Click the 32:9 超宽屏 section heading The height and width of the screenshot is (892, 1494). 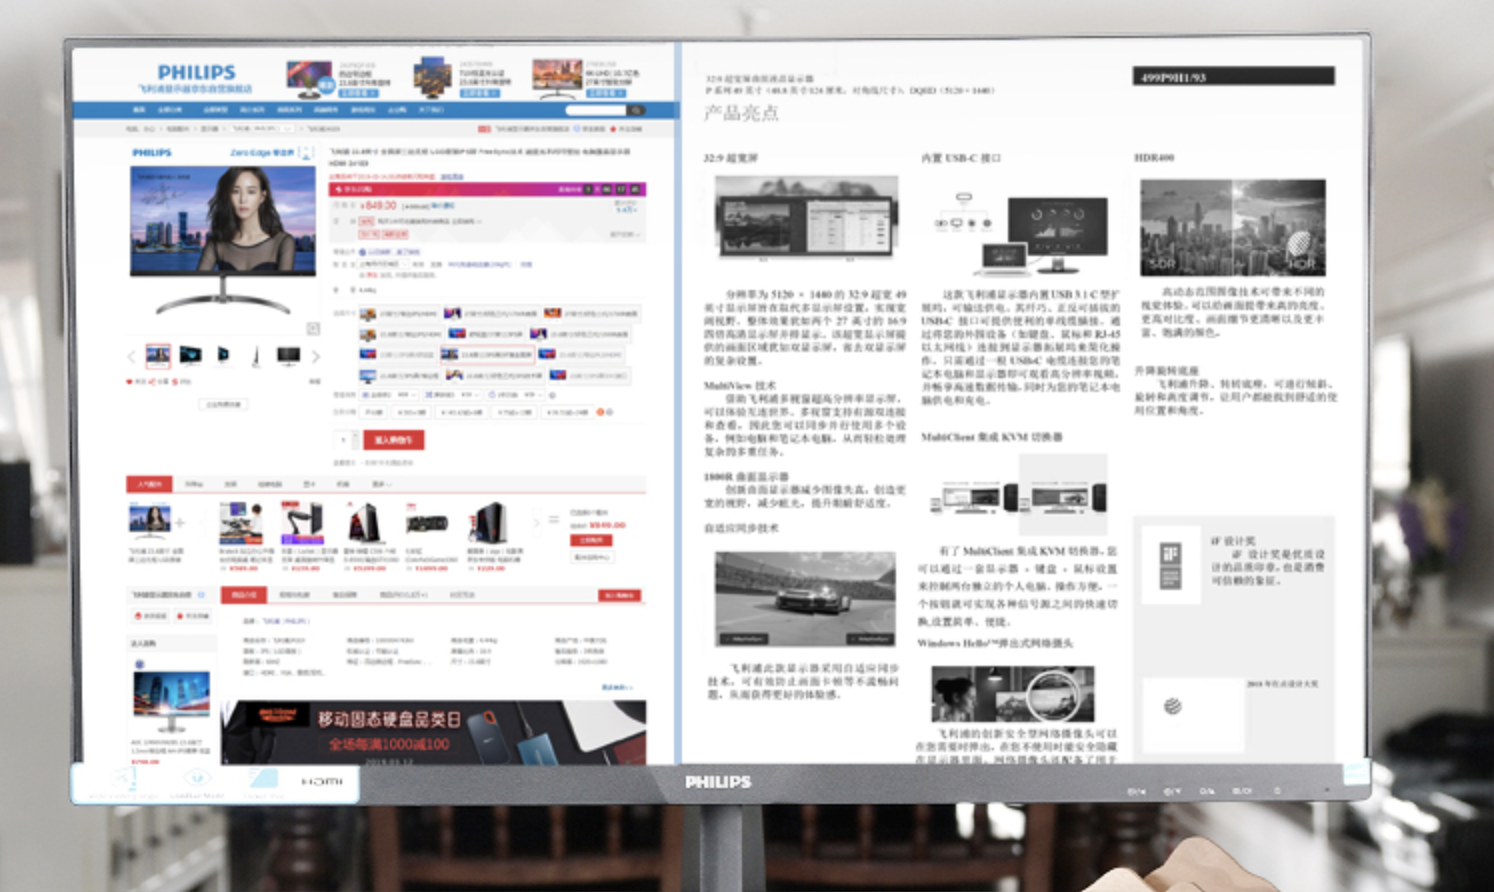731,158
